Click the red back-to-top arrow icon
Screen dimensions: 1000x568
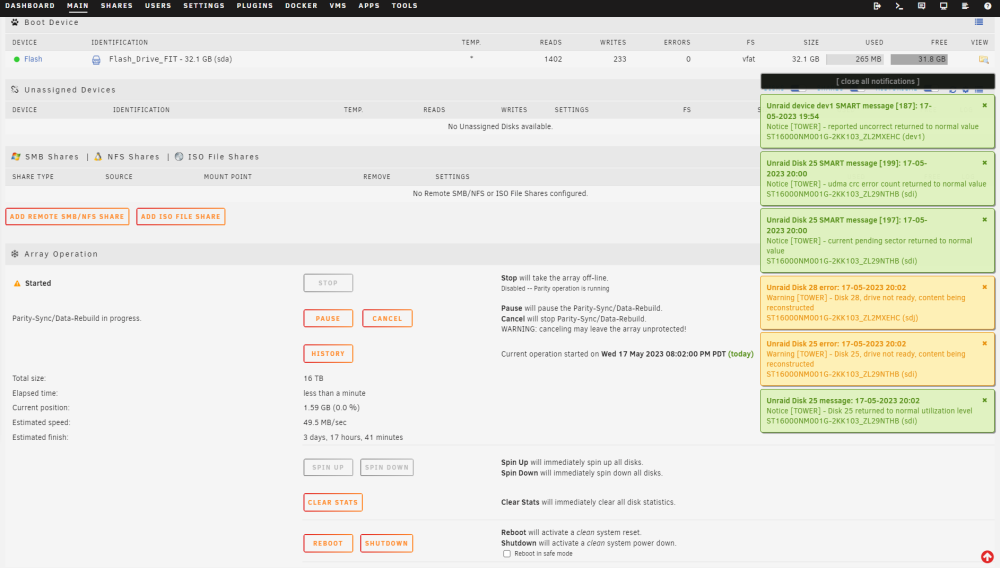987,557
